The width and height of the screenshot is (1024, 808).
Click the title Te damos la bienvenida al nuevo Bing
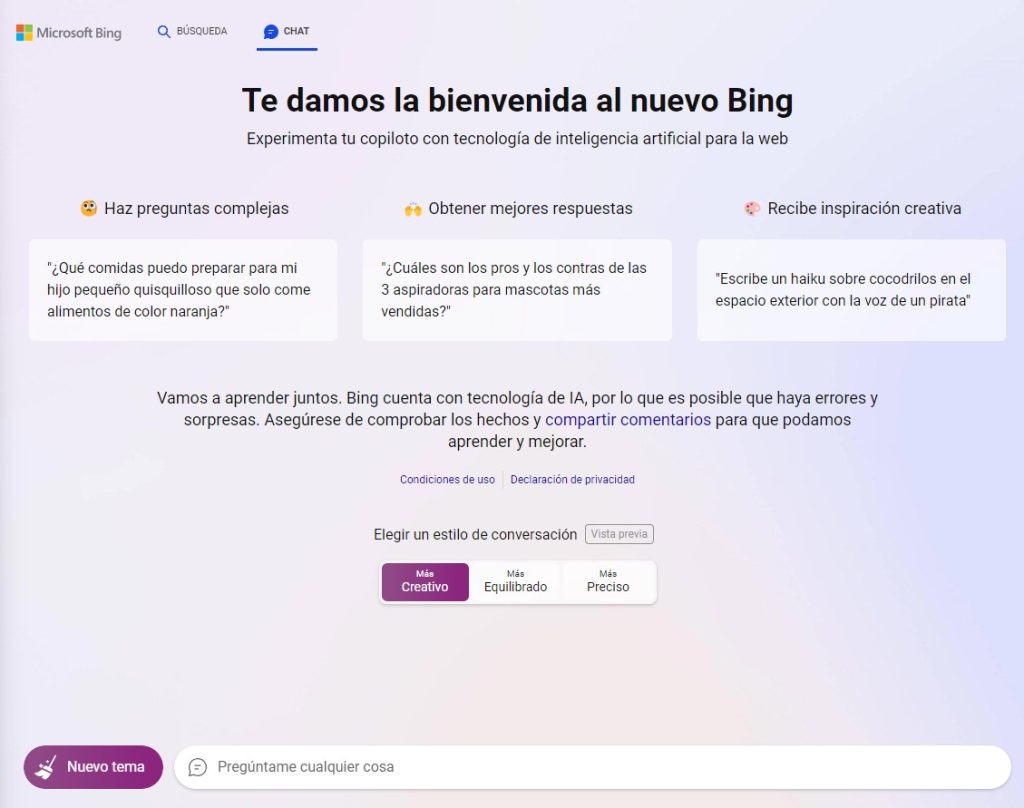517,101
